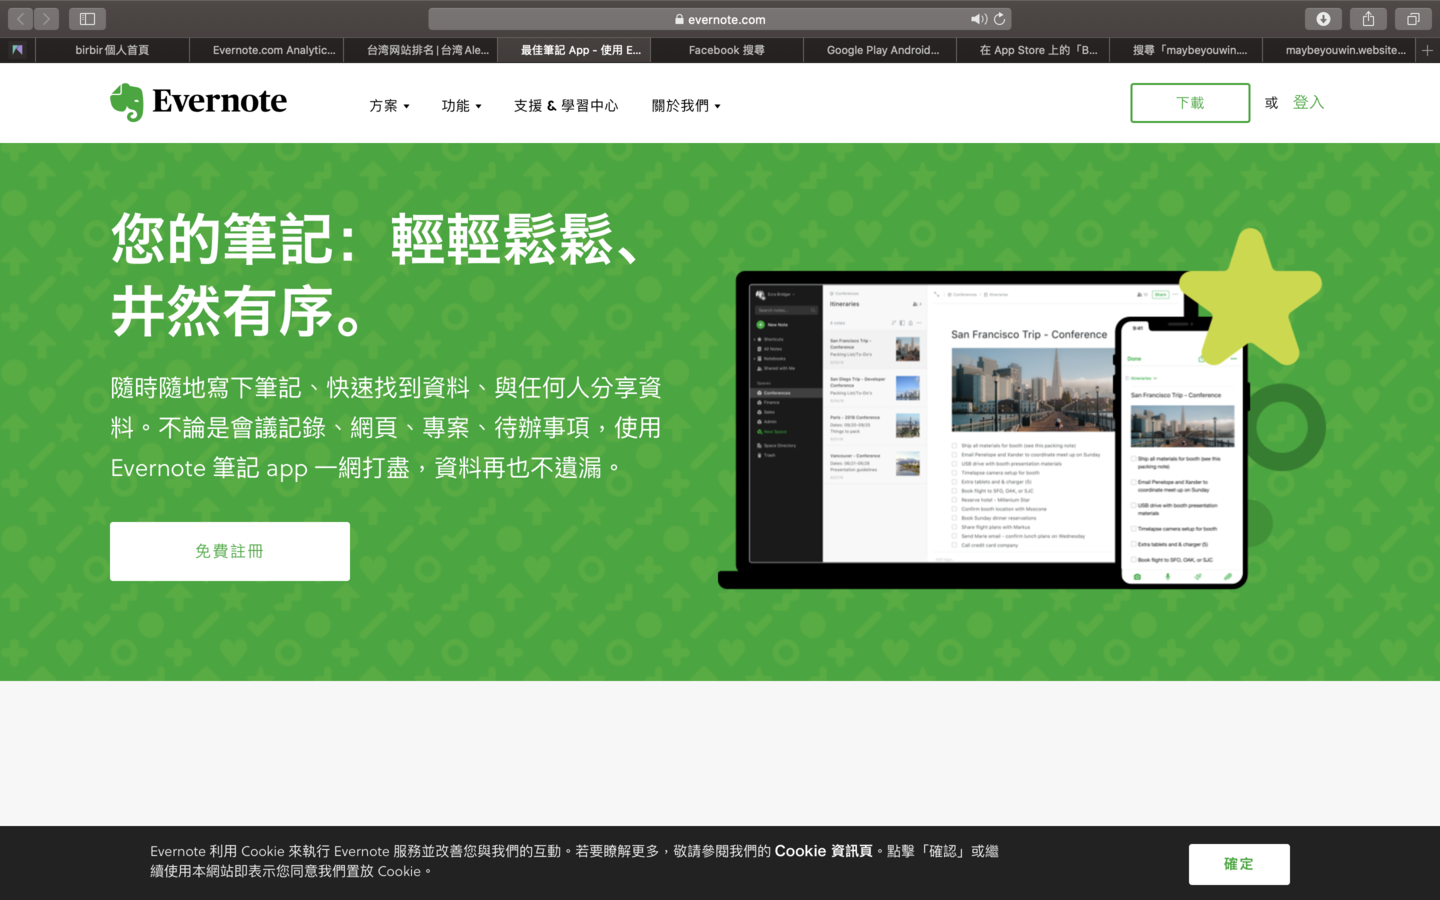Switch to 台湾网站排名 Alexa tab
1440x900 pixels.
coord(420,50)
